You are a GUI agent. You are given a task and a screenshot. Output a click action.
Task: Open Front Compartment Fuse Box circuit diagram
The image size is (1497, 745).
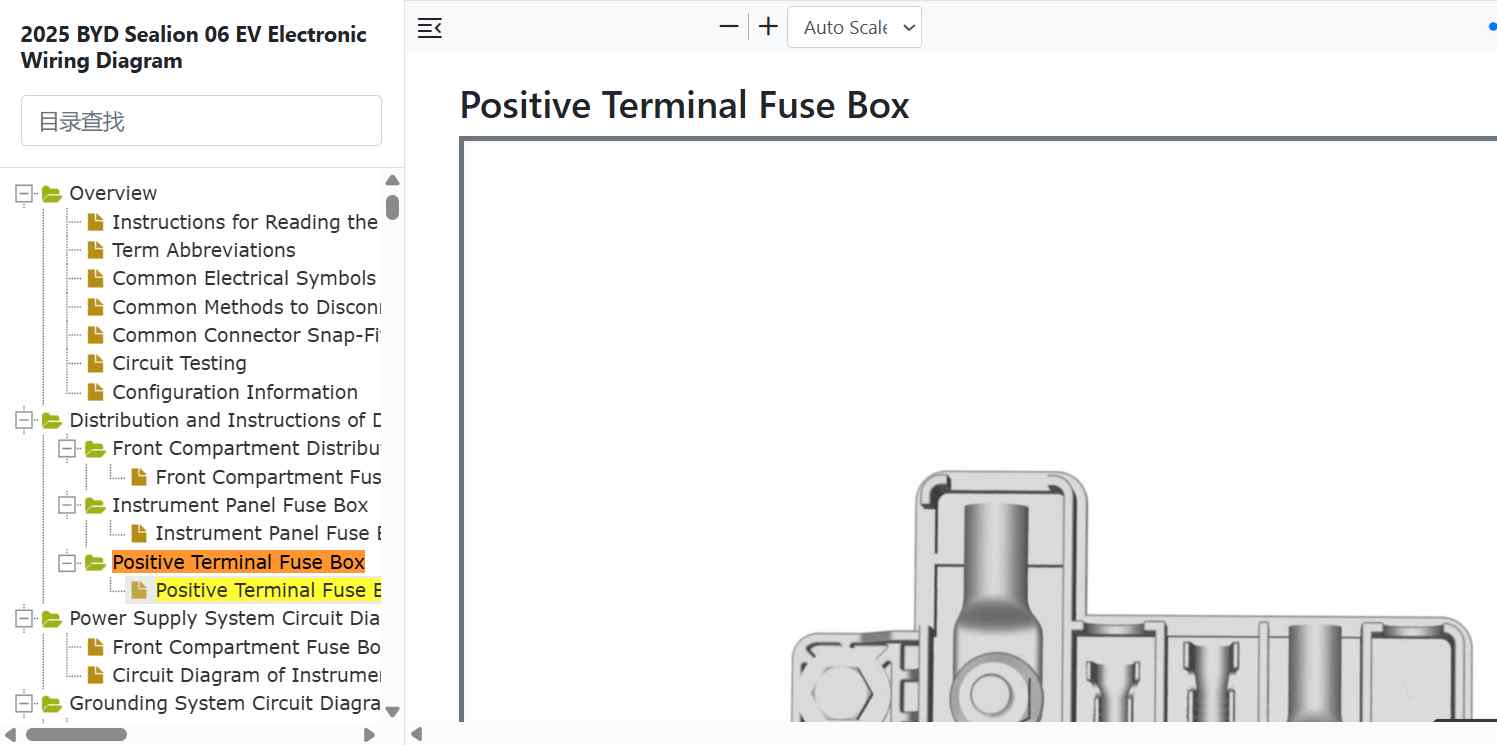(x=246, y=647)
